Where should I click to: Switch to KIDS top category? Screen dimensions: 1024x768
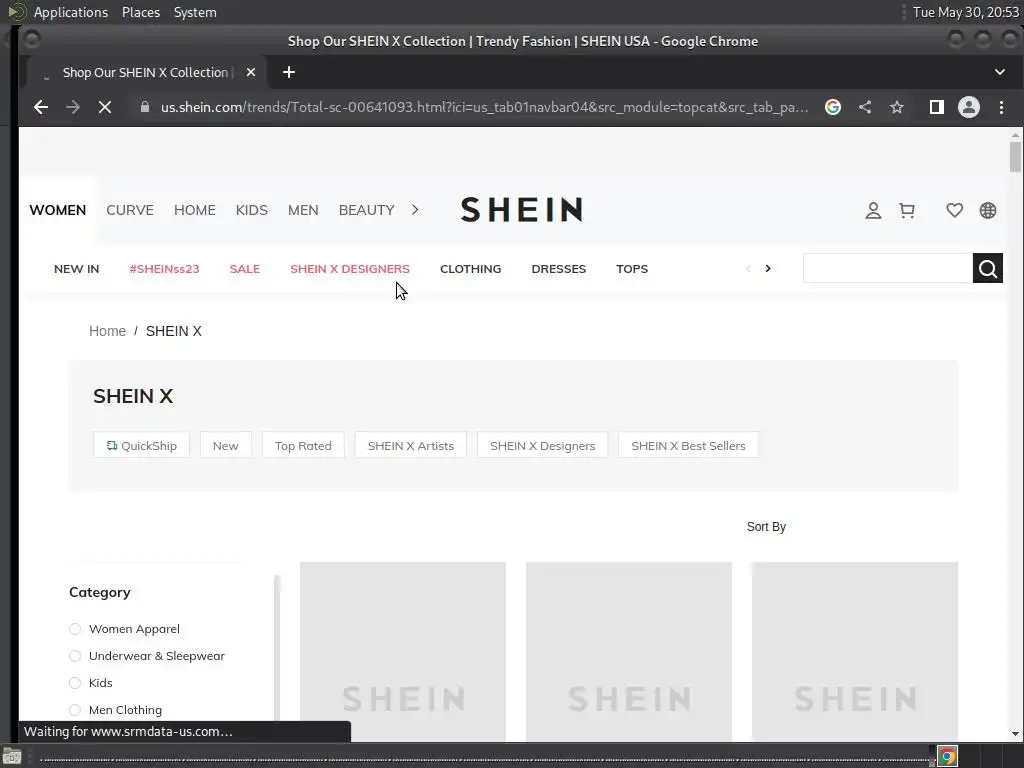point(251,210)
